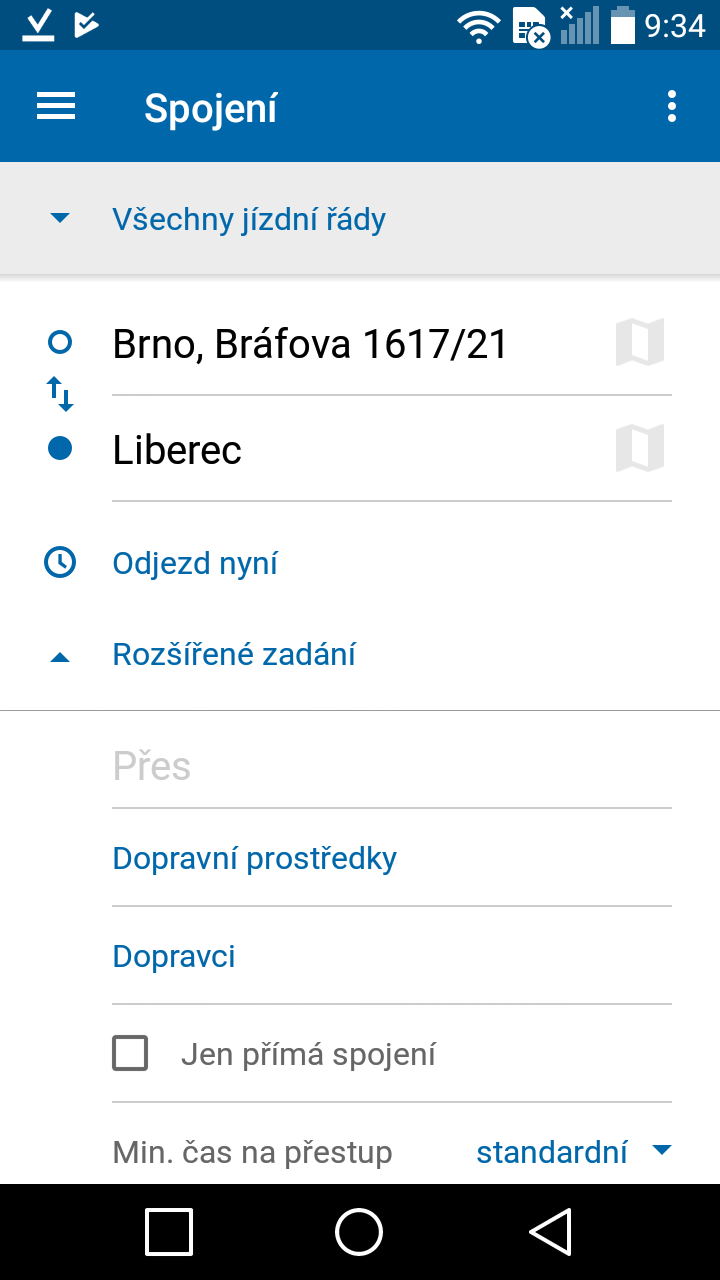Tap the Android back button
The height and width of the screenshot is (1280, 720).
click(x=550, y=1231)
